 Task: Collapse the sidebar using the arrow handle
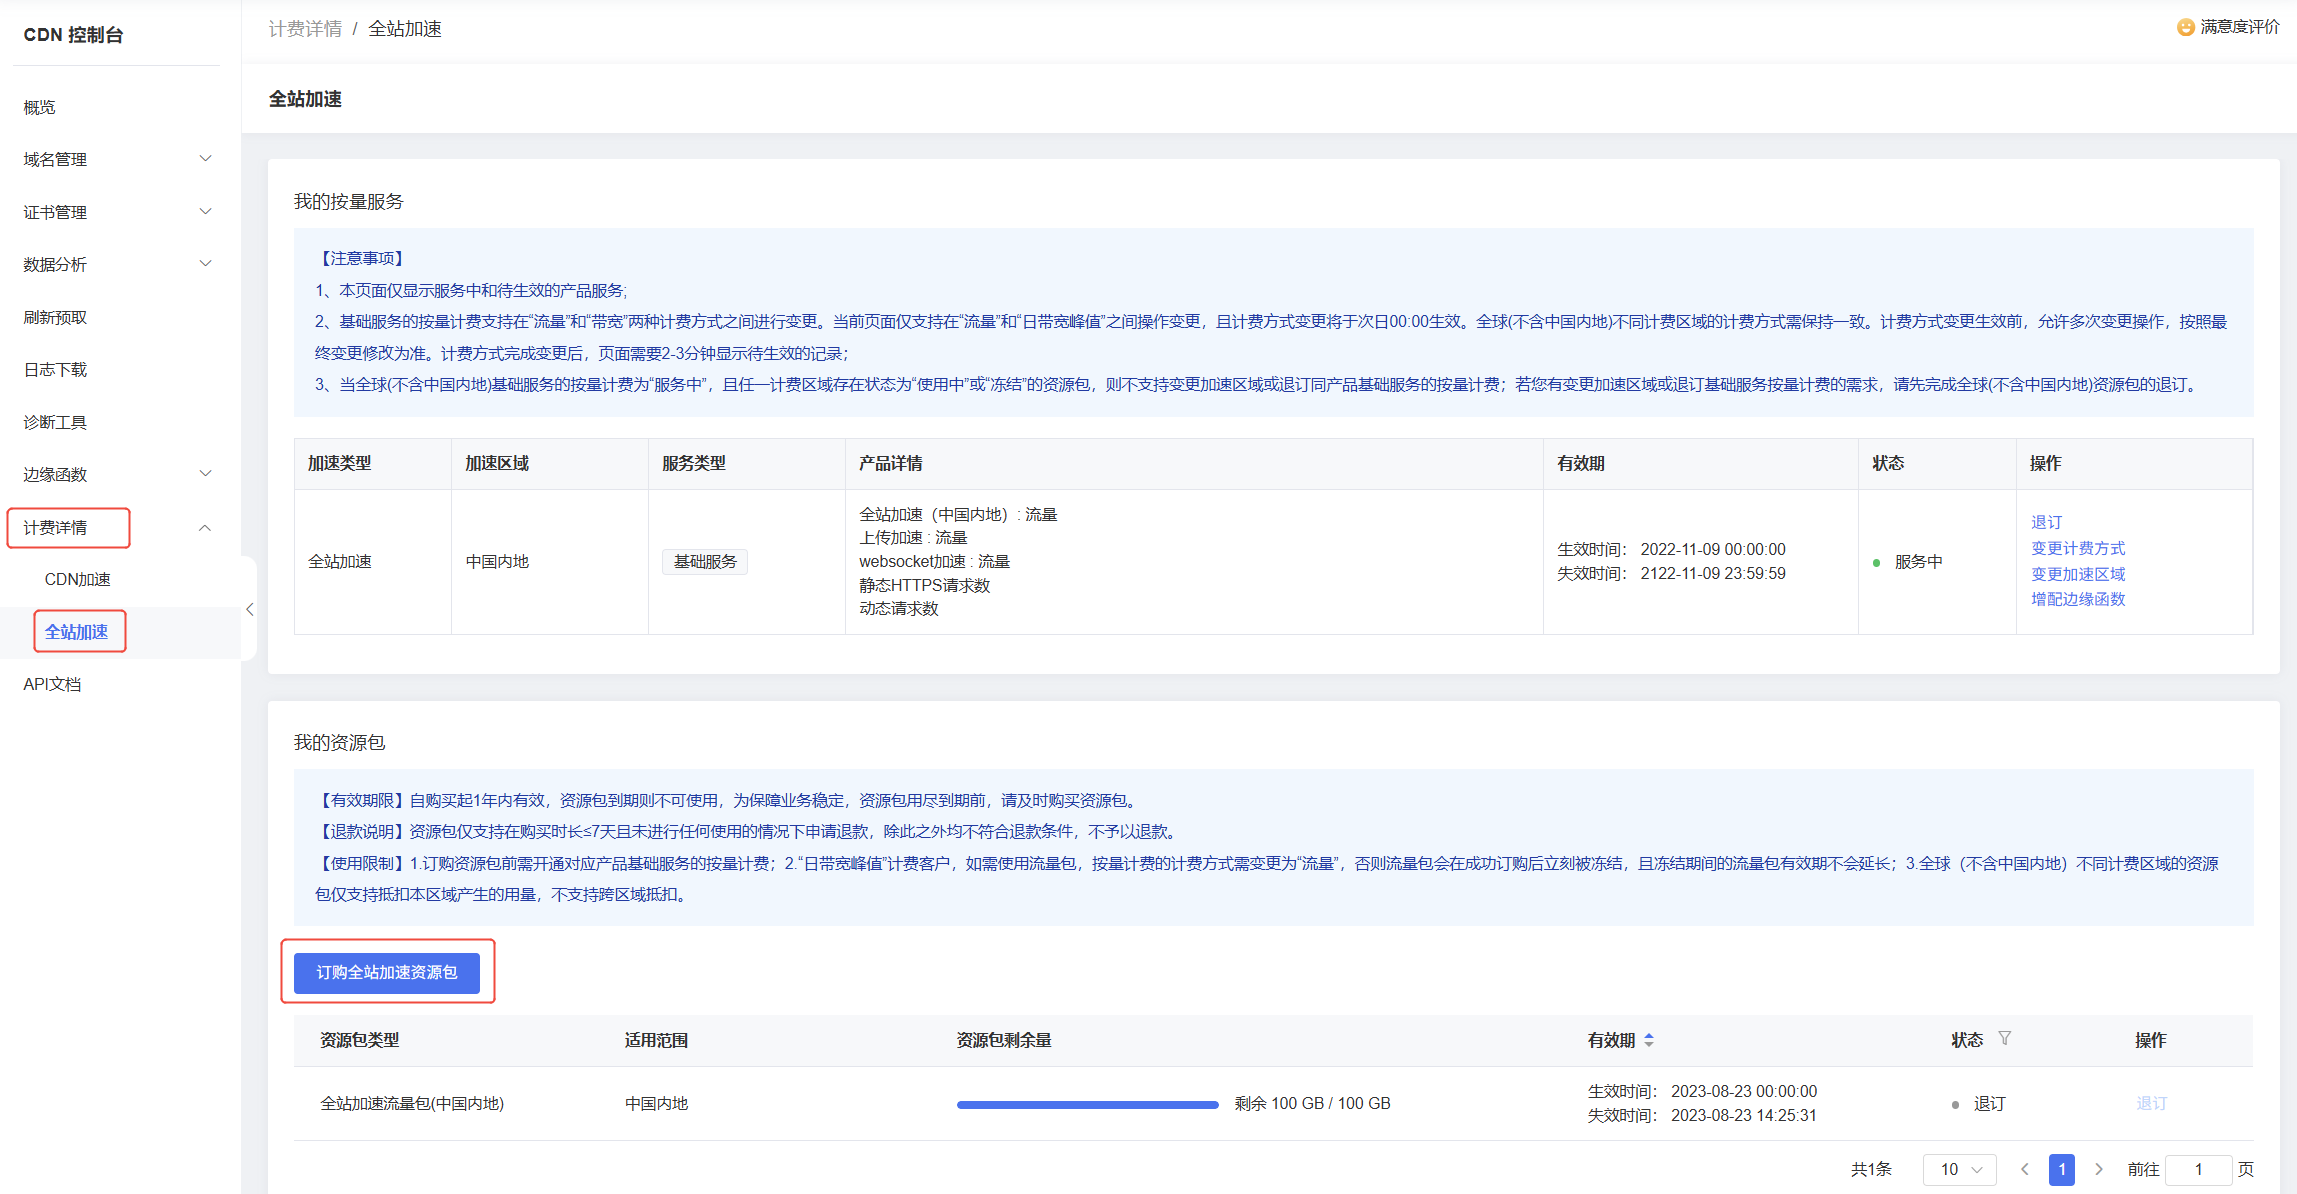(249, 609)
